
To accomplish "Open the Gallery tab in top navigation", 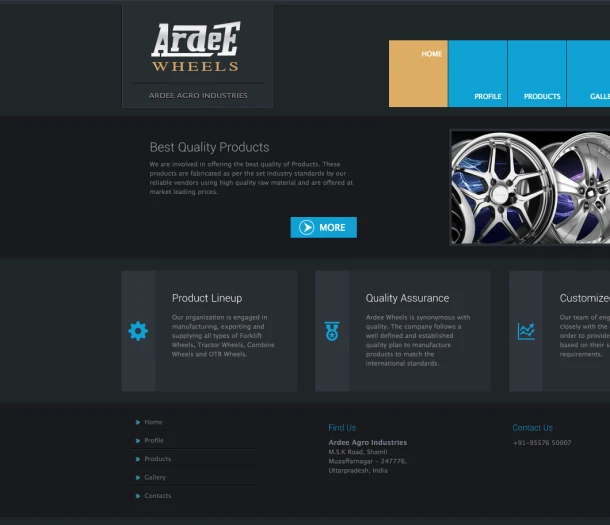I will point(590,73).
